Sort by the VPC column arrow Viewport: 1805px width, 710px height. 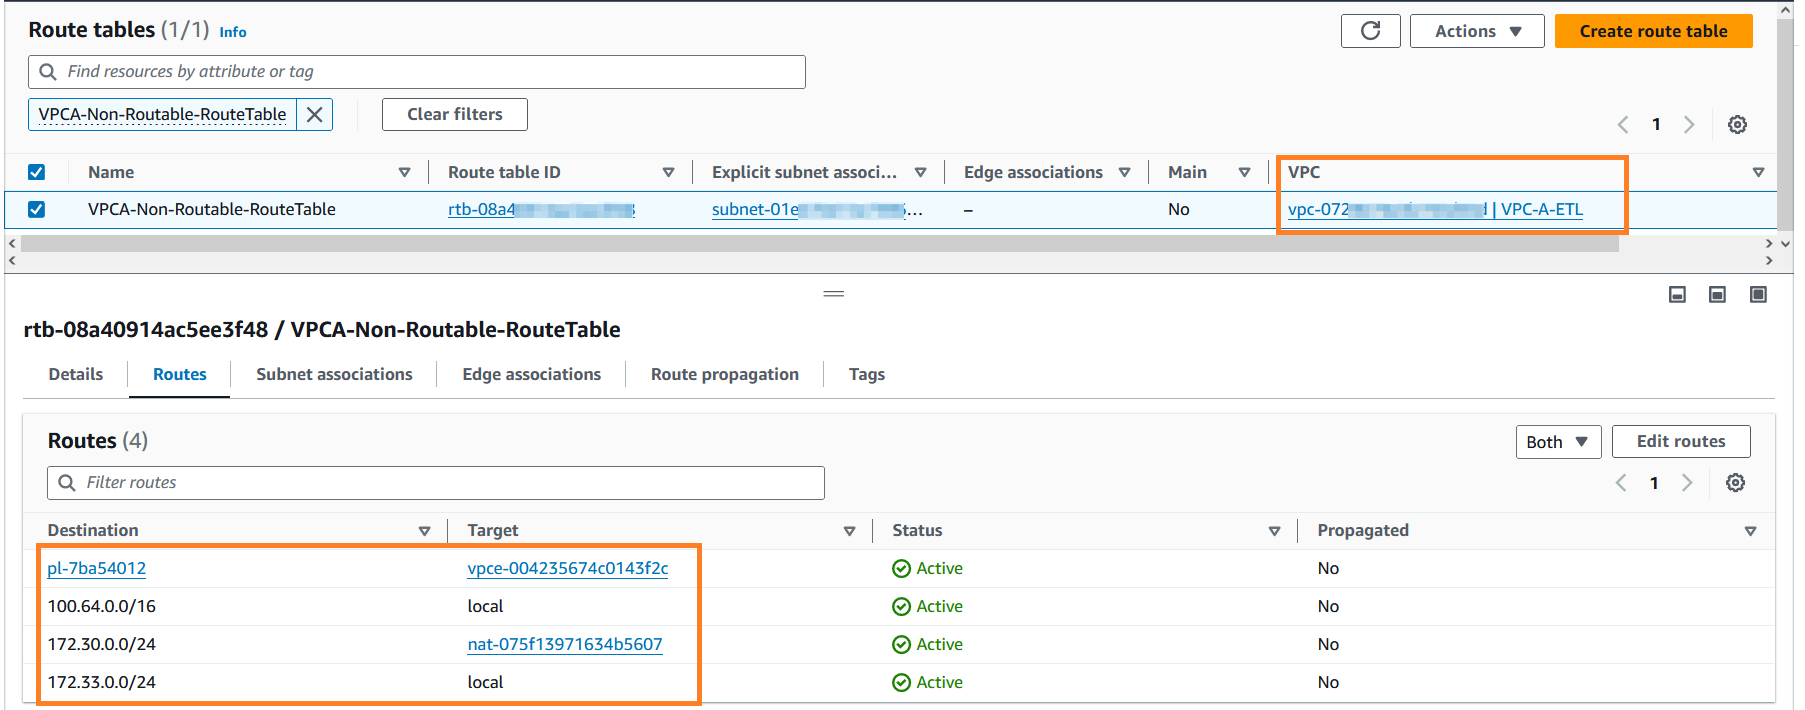(x=1759, y=173)
